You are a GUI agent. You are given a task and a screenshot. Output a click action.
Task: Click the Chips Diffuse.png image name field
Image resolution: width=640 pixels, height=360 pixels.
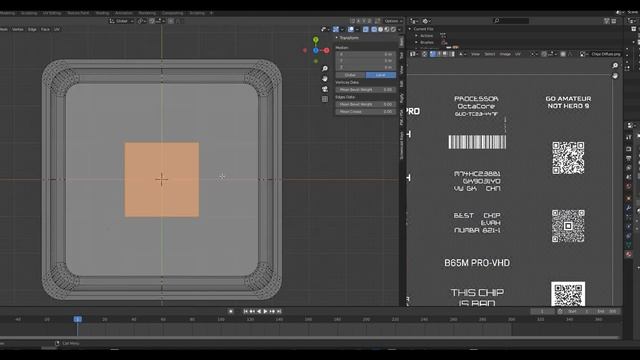pyautogui.click(x=606, y=54)
